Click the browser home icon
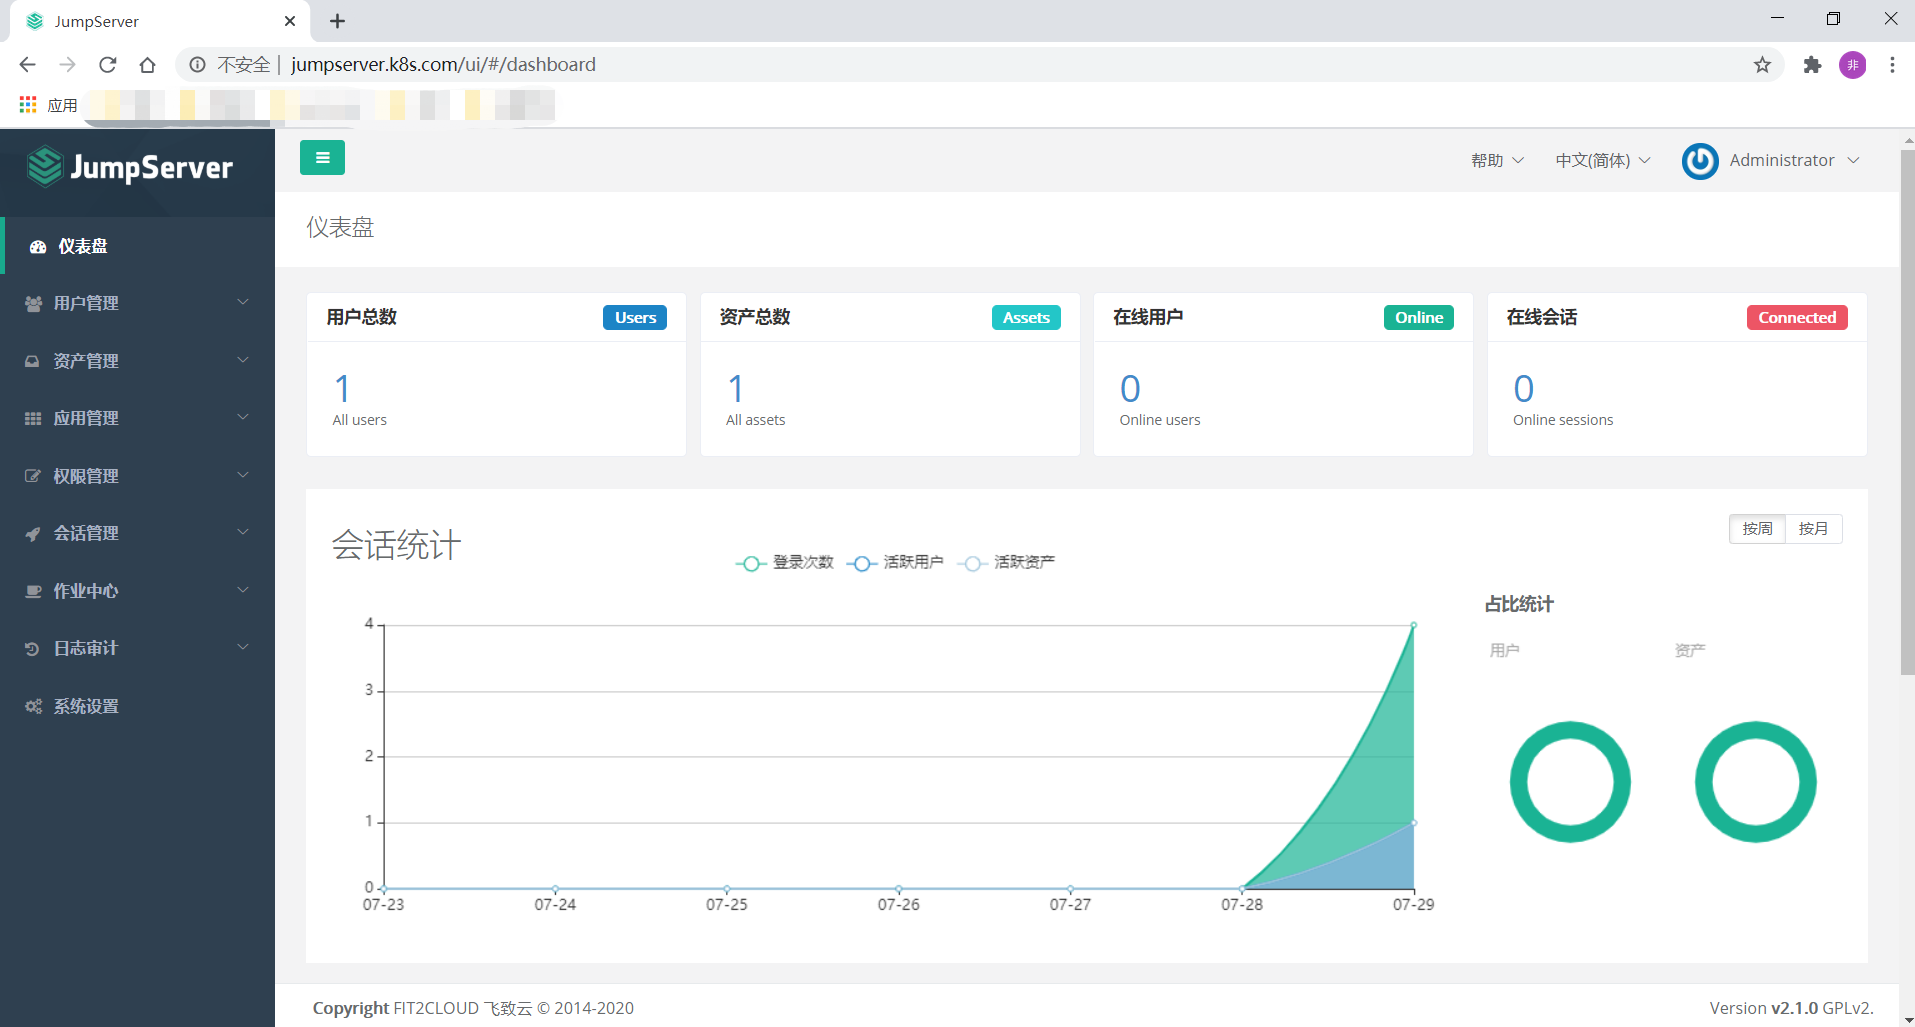This screenshot has height=1027, width=1915. (x=148, y=64)
